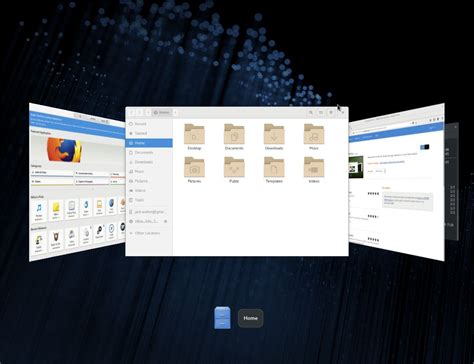474x364 pixels.
Task: Go to Videos in the Files sidebar
Action: [x=149, y=190]
